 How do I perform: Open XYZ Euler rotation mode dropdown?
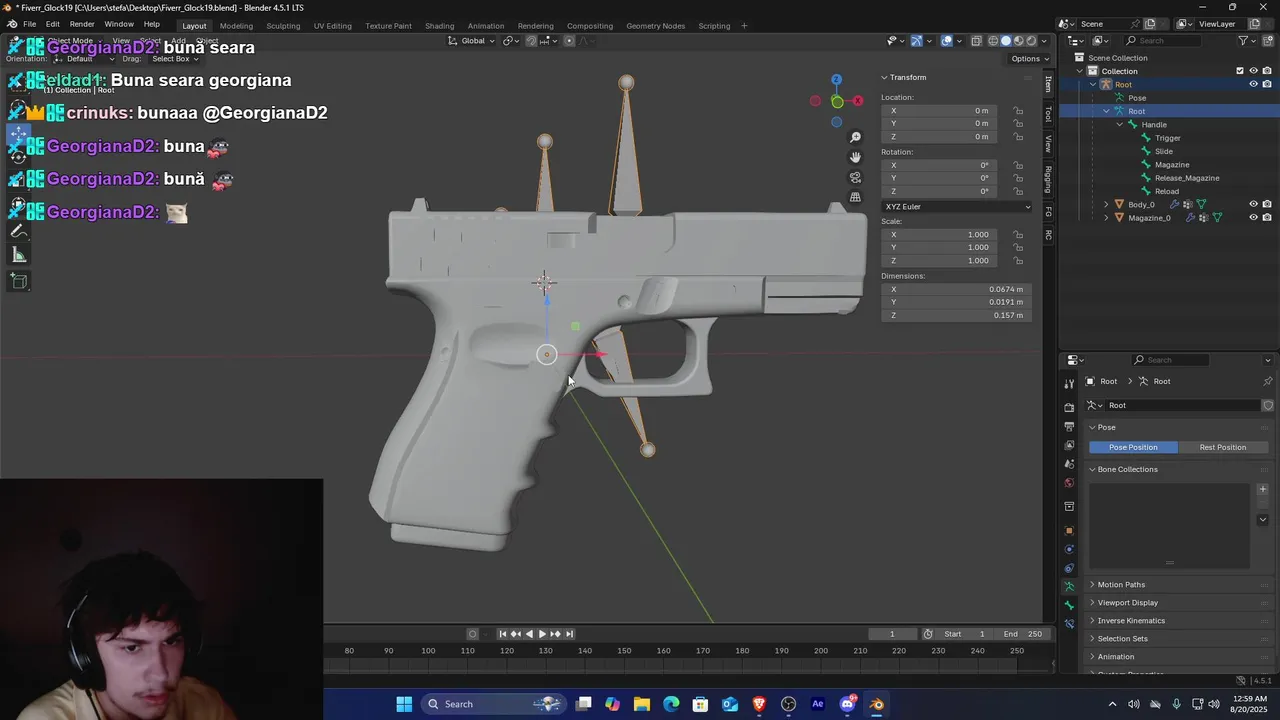955,207
